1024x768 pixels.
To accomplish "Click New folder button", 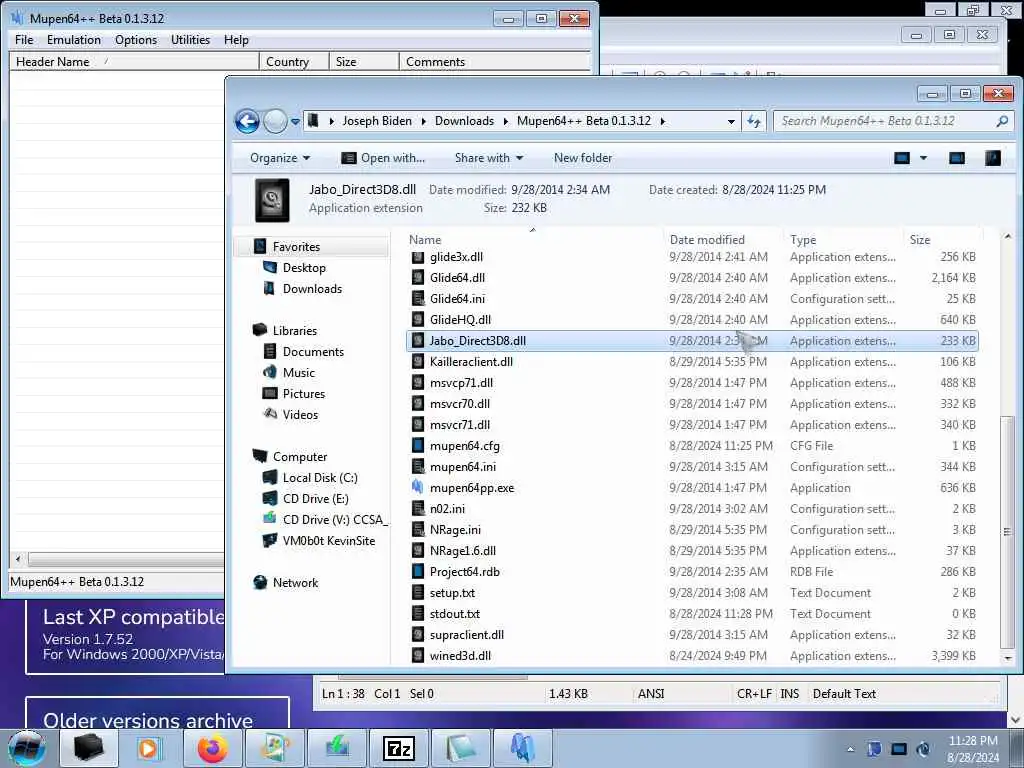I will tap(583, 158).
